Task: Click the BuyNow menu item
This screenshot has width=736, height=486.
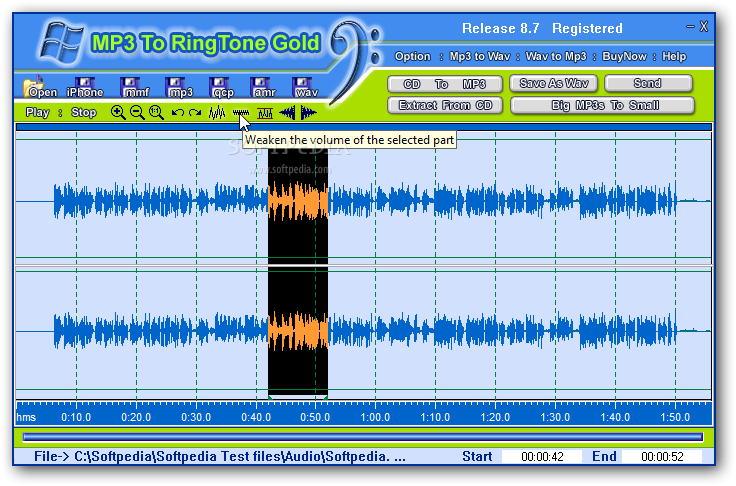Action: click(x=624, y=56)
